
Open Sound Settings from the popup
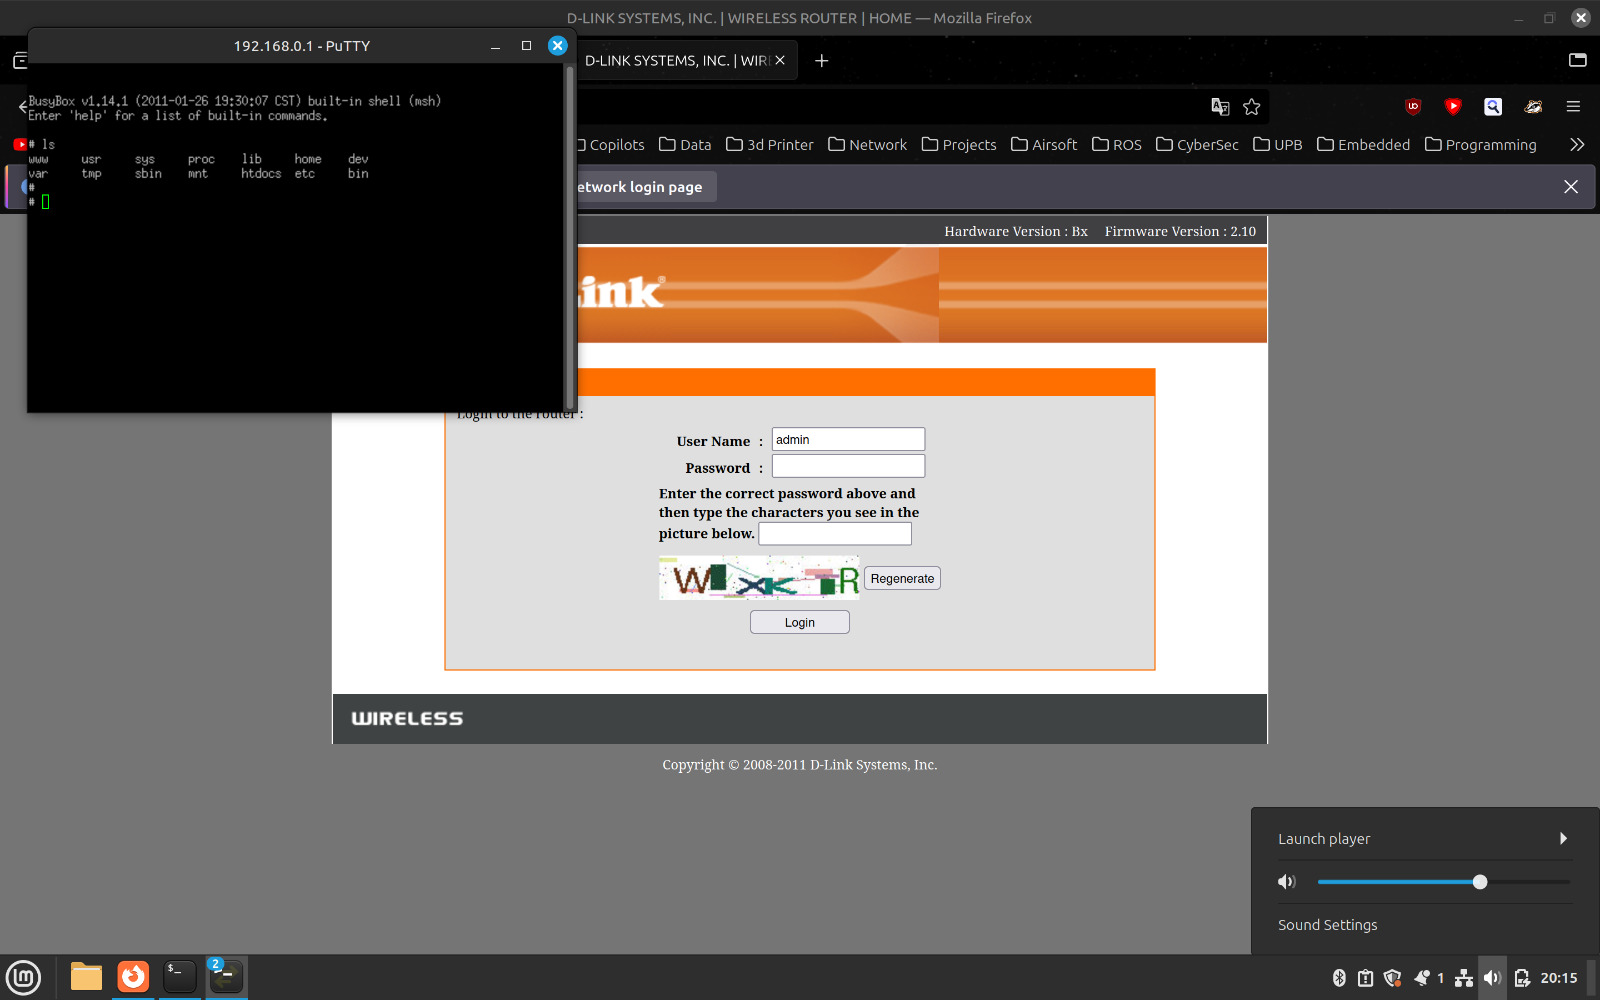[1327, 925]
